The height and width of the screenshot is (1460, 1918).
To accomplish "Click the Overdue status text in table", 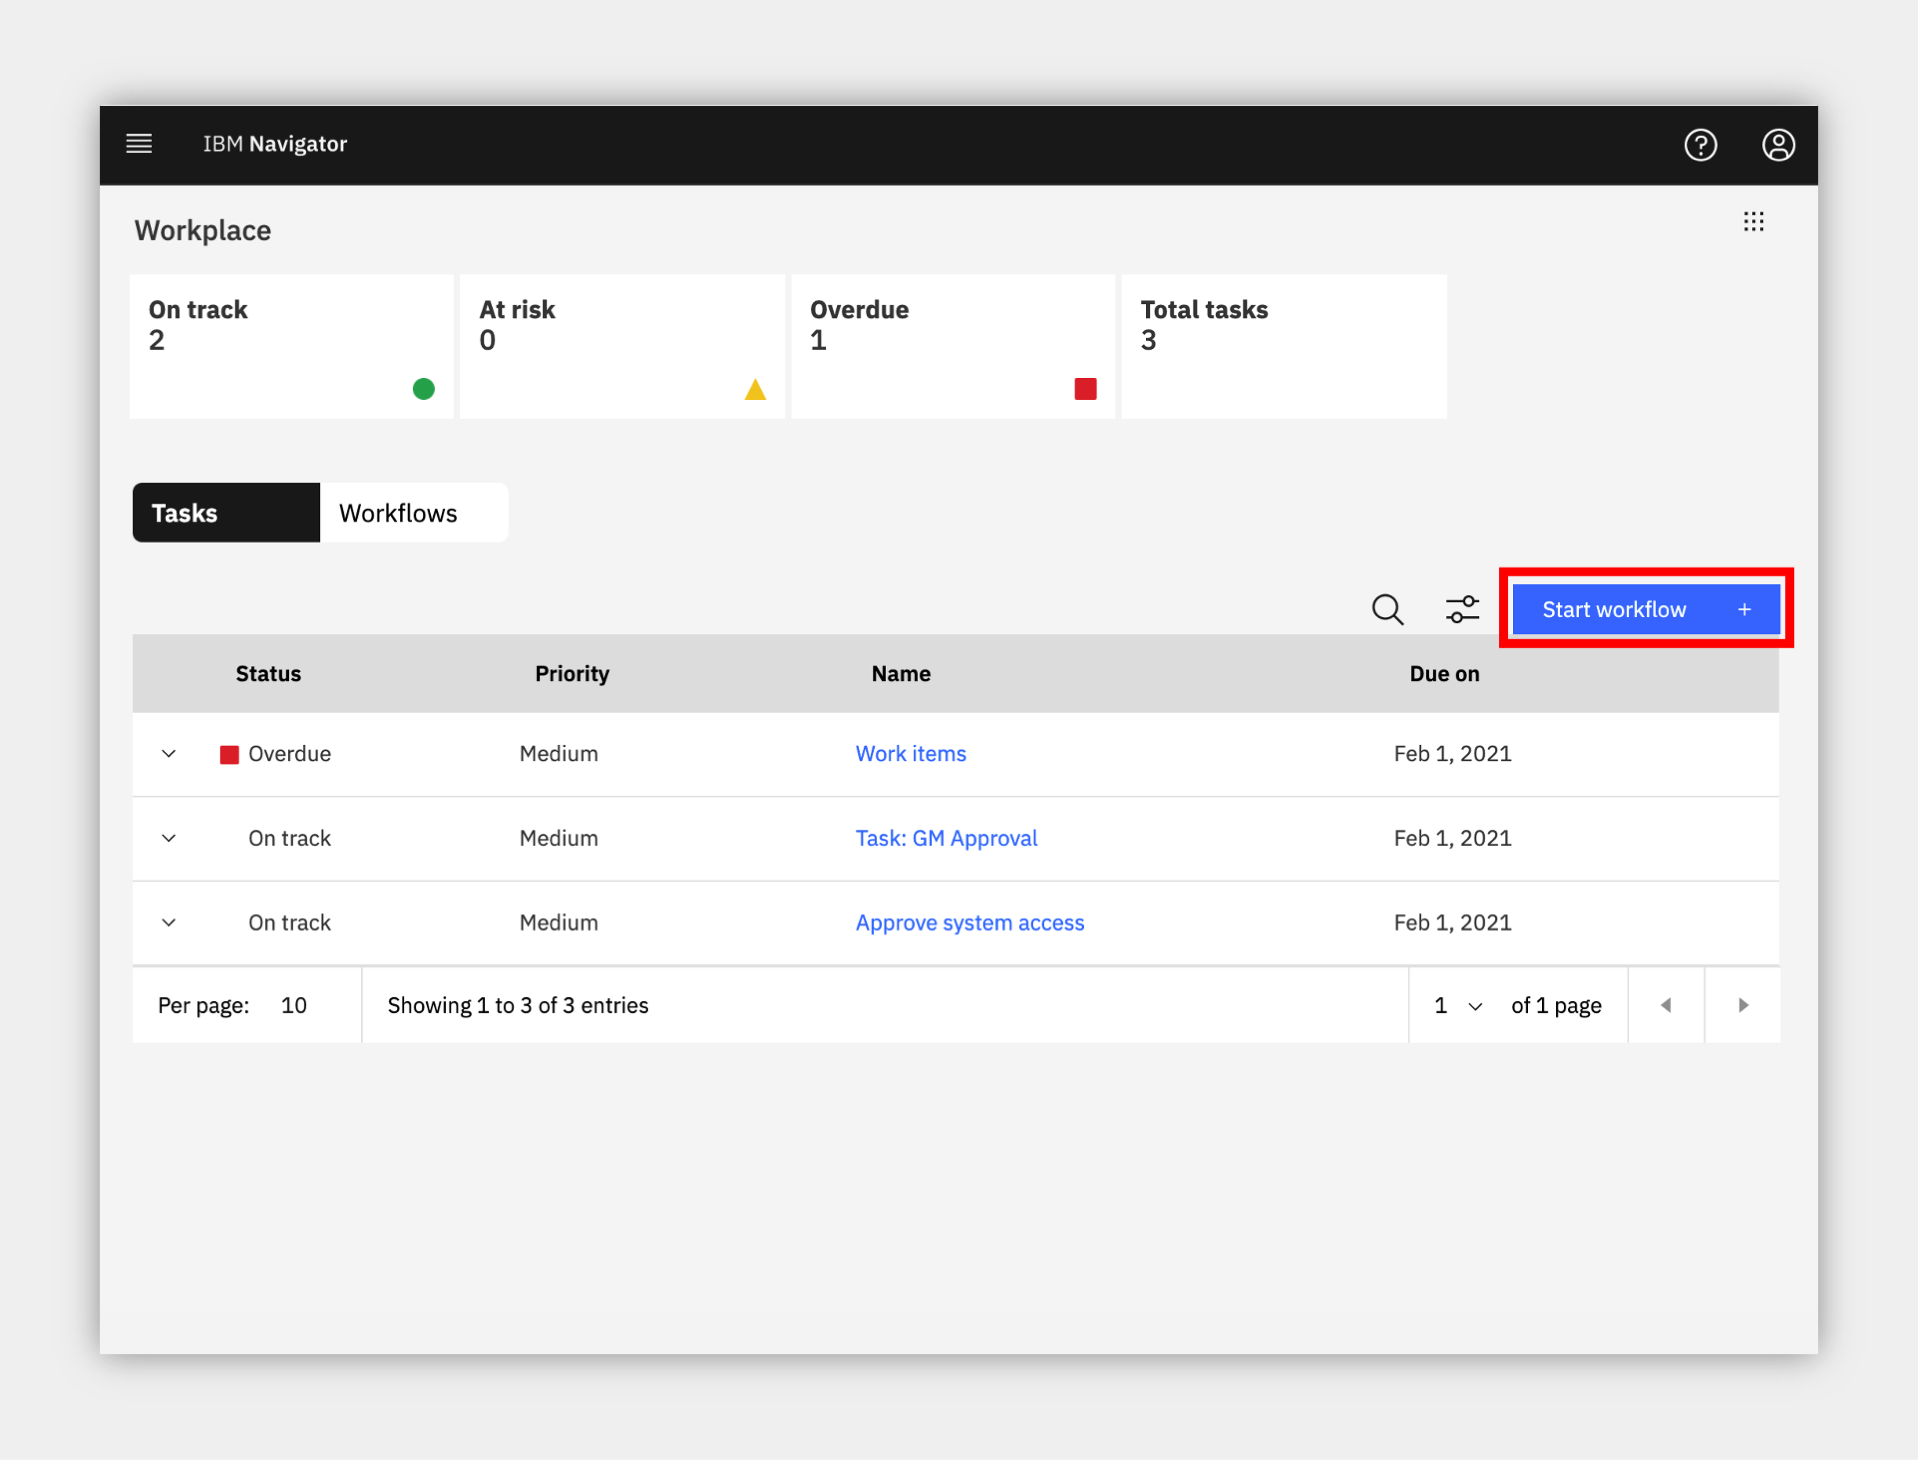I will (290, 754).
